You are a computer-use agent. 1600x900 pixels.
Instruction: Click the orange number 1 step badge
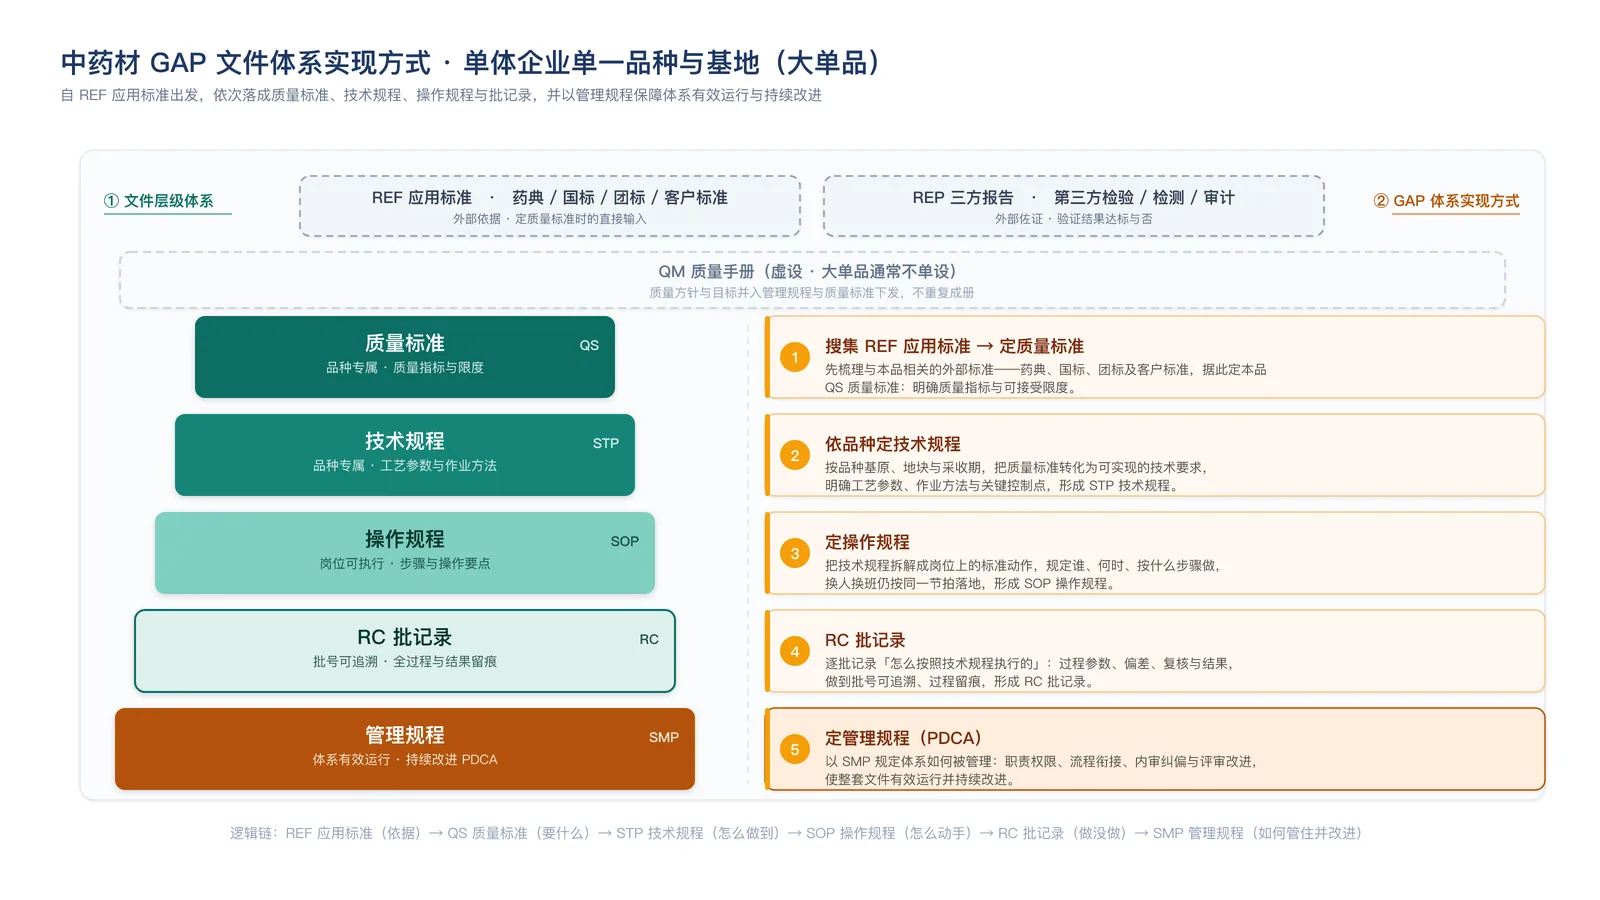point(795,357)
